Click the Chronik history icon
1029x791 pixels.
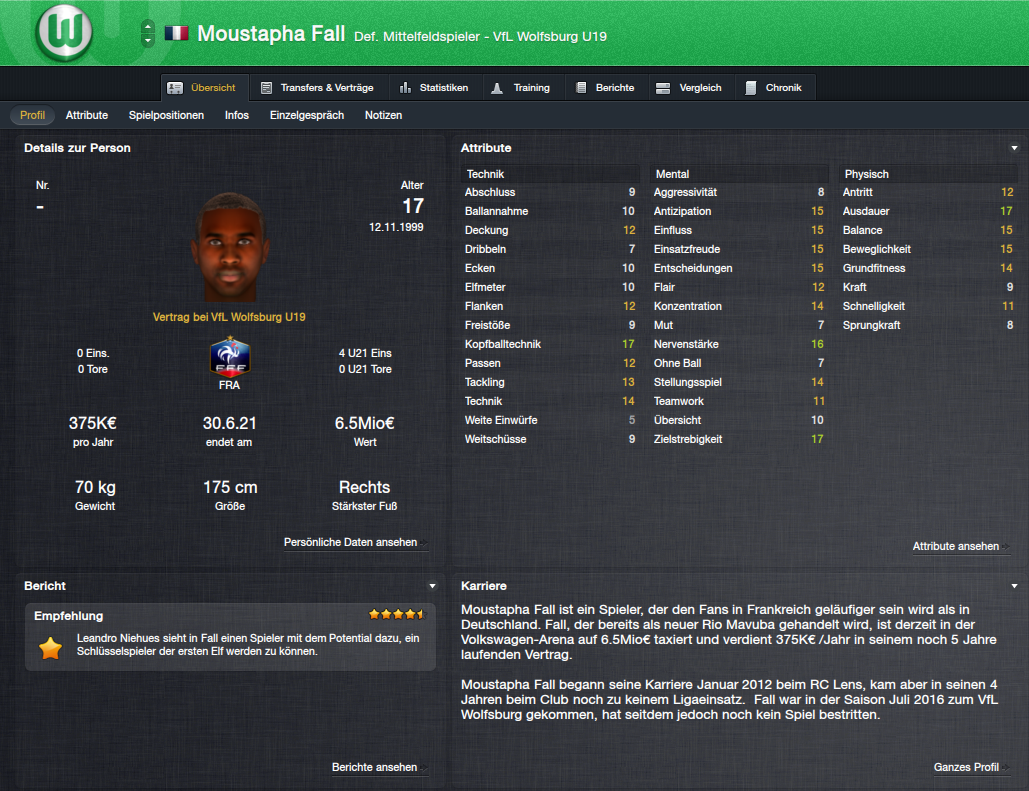[751, 88]
